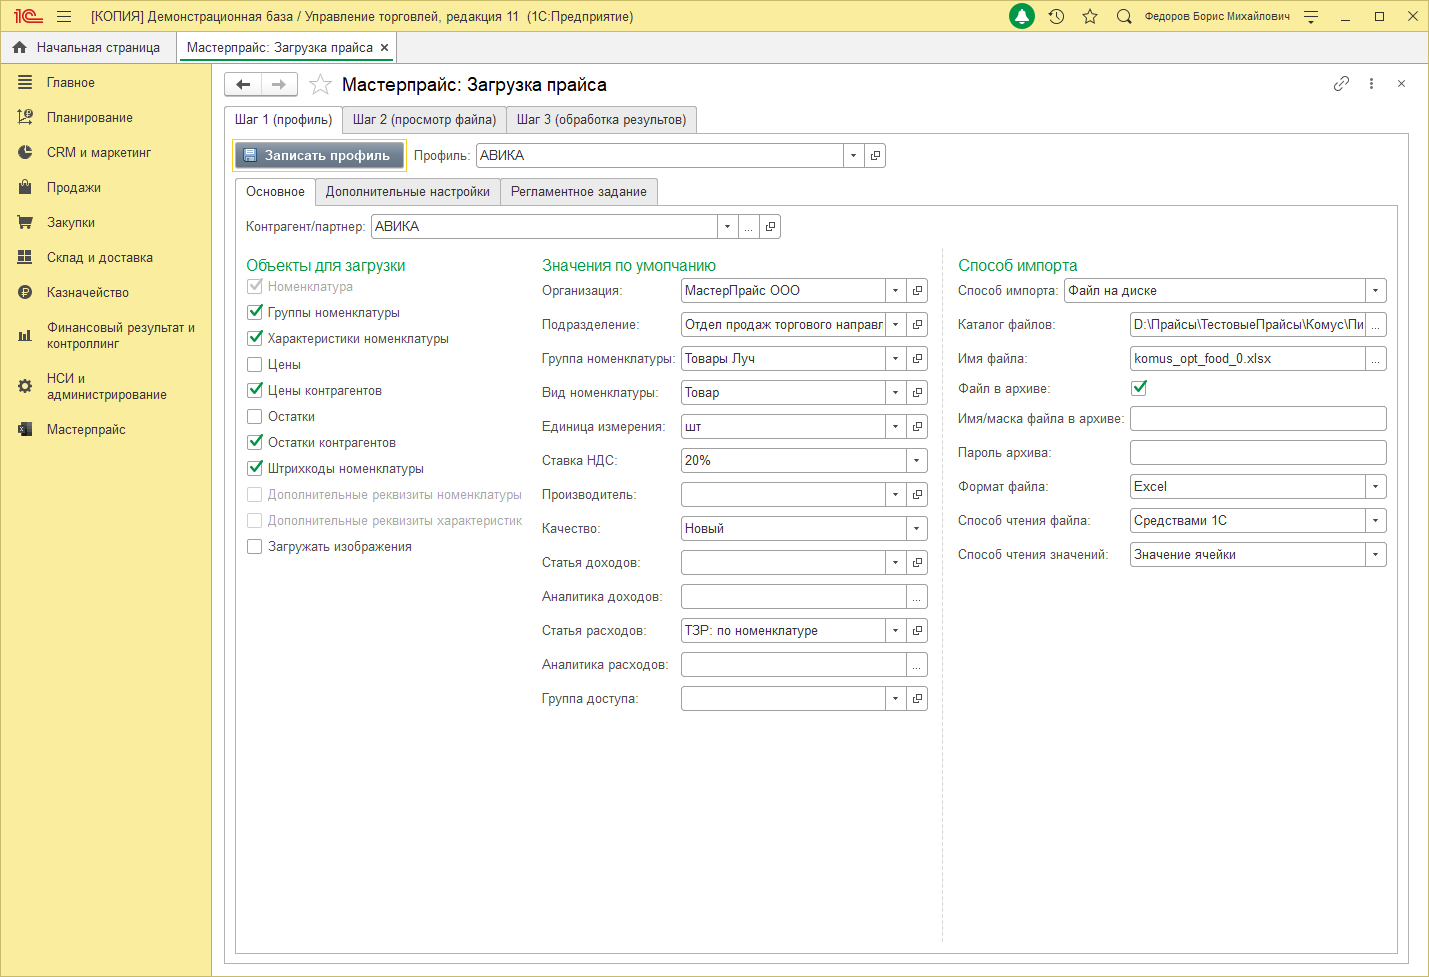
Task: Toggle the Файл в архиве checkbox
Action: 1139,388
